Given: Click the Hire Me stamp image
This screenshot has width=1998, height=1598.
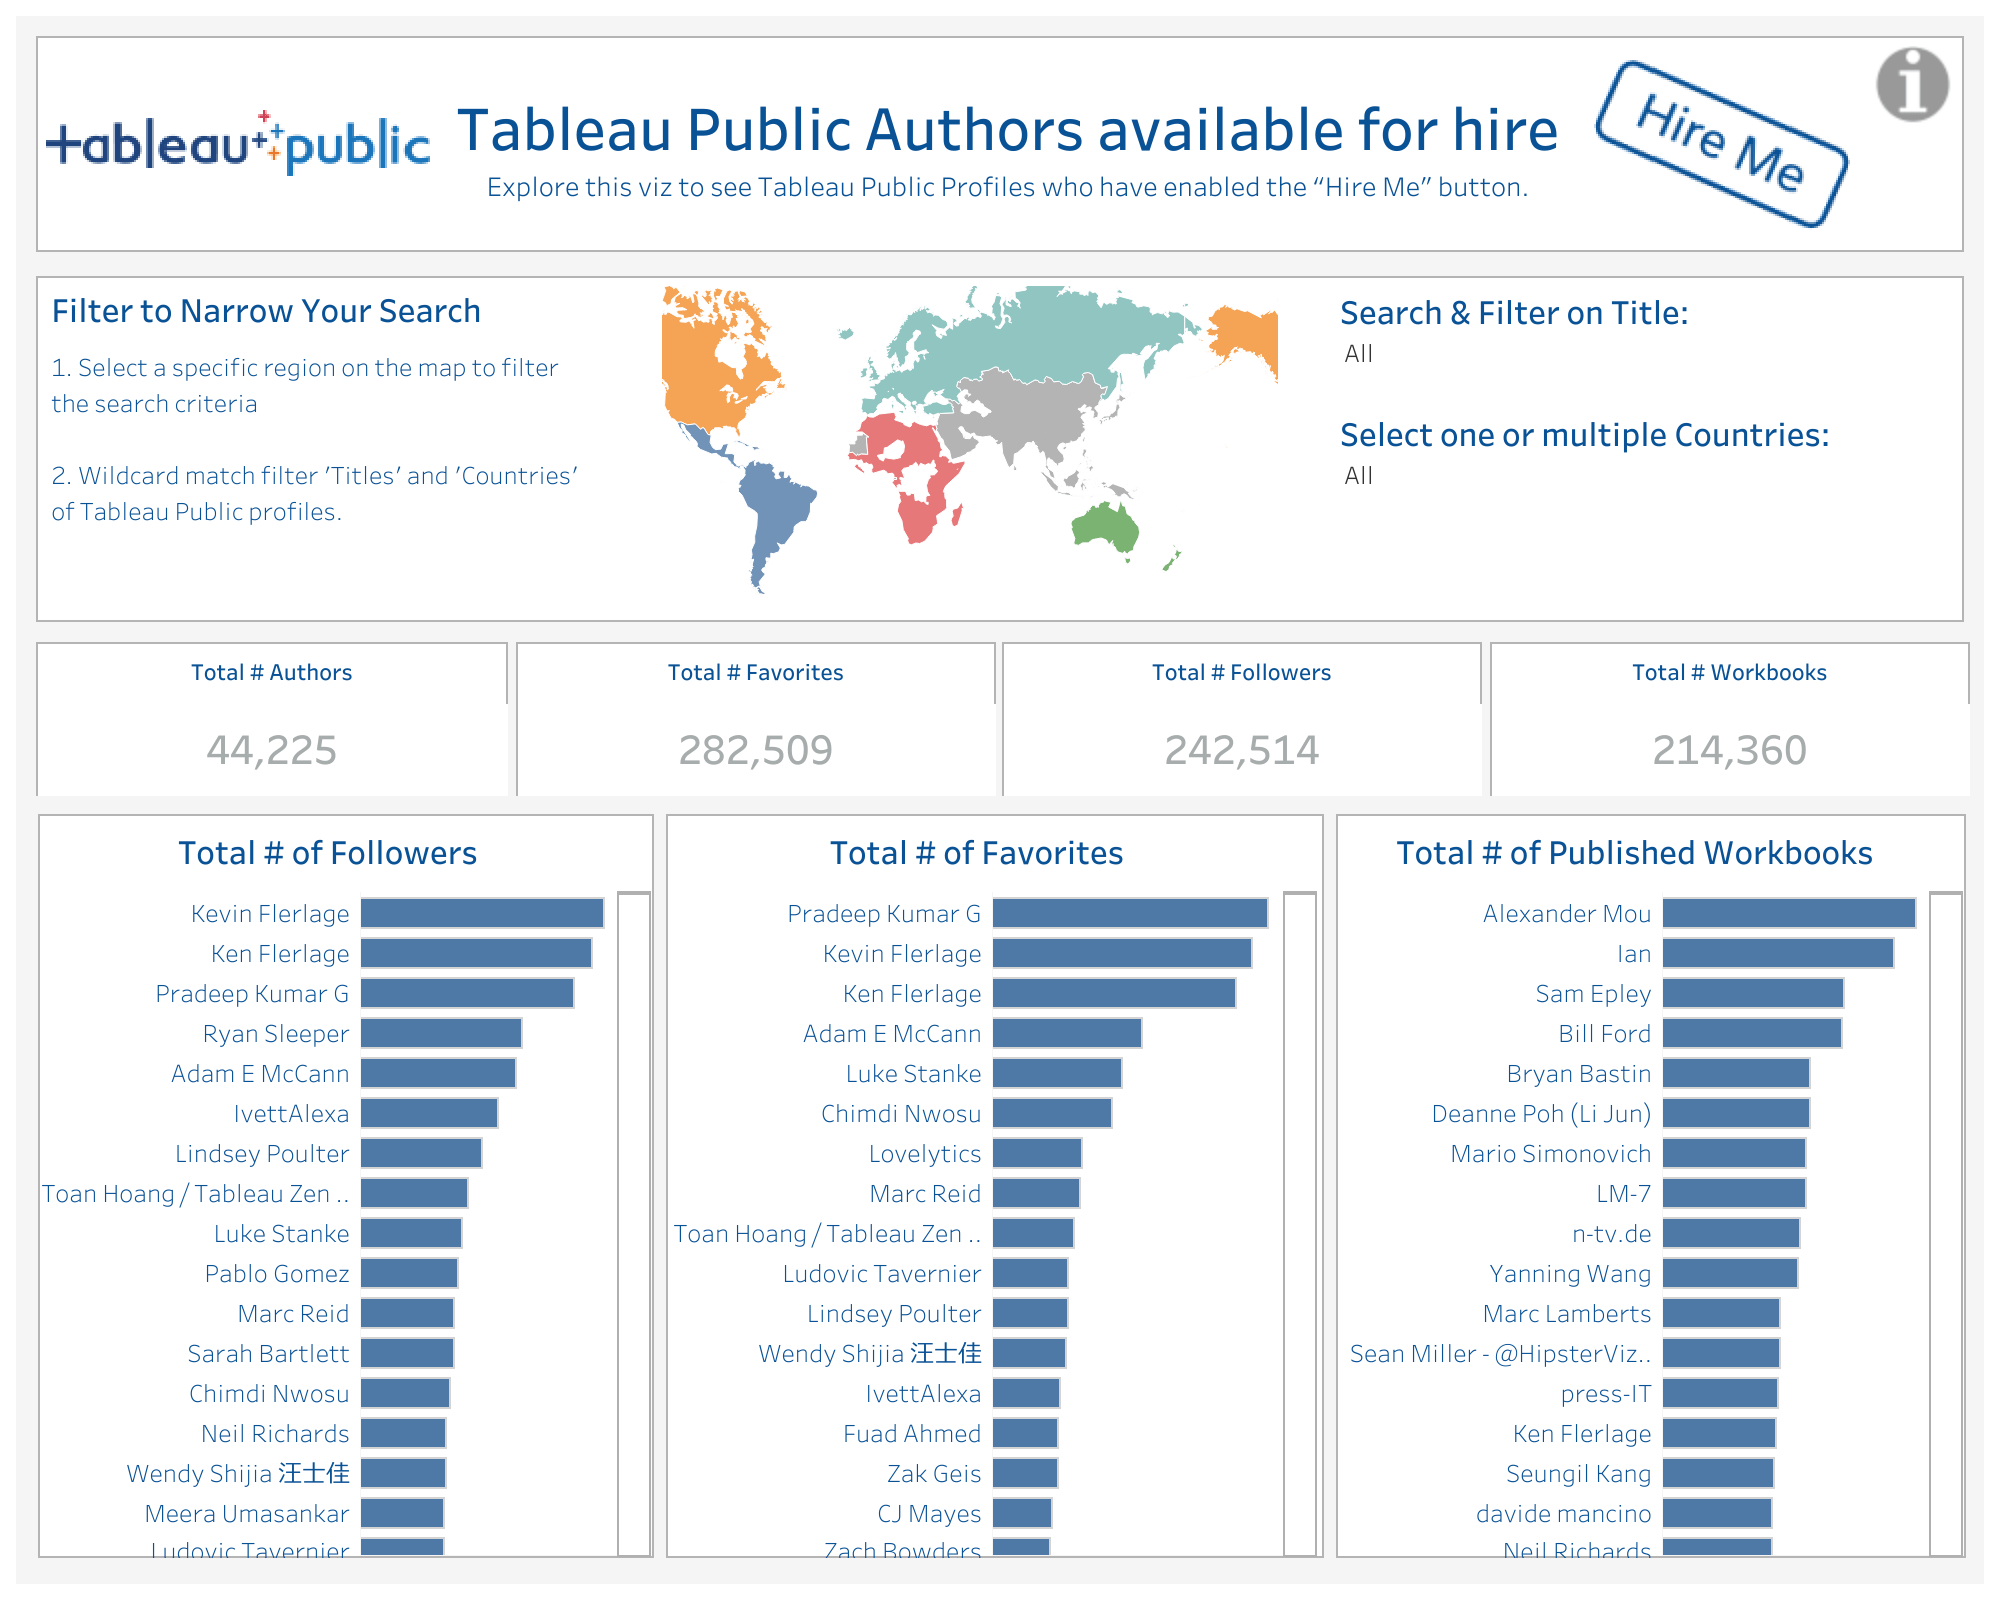Looking at the screenshot, I should pos(1721,144).
